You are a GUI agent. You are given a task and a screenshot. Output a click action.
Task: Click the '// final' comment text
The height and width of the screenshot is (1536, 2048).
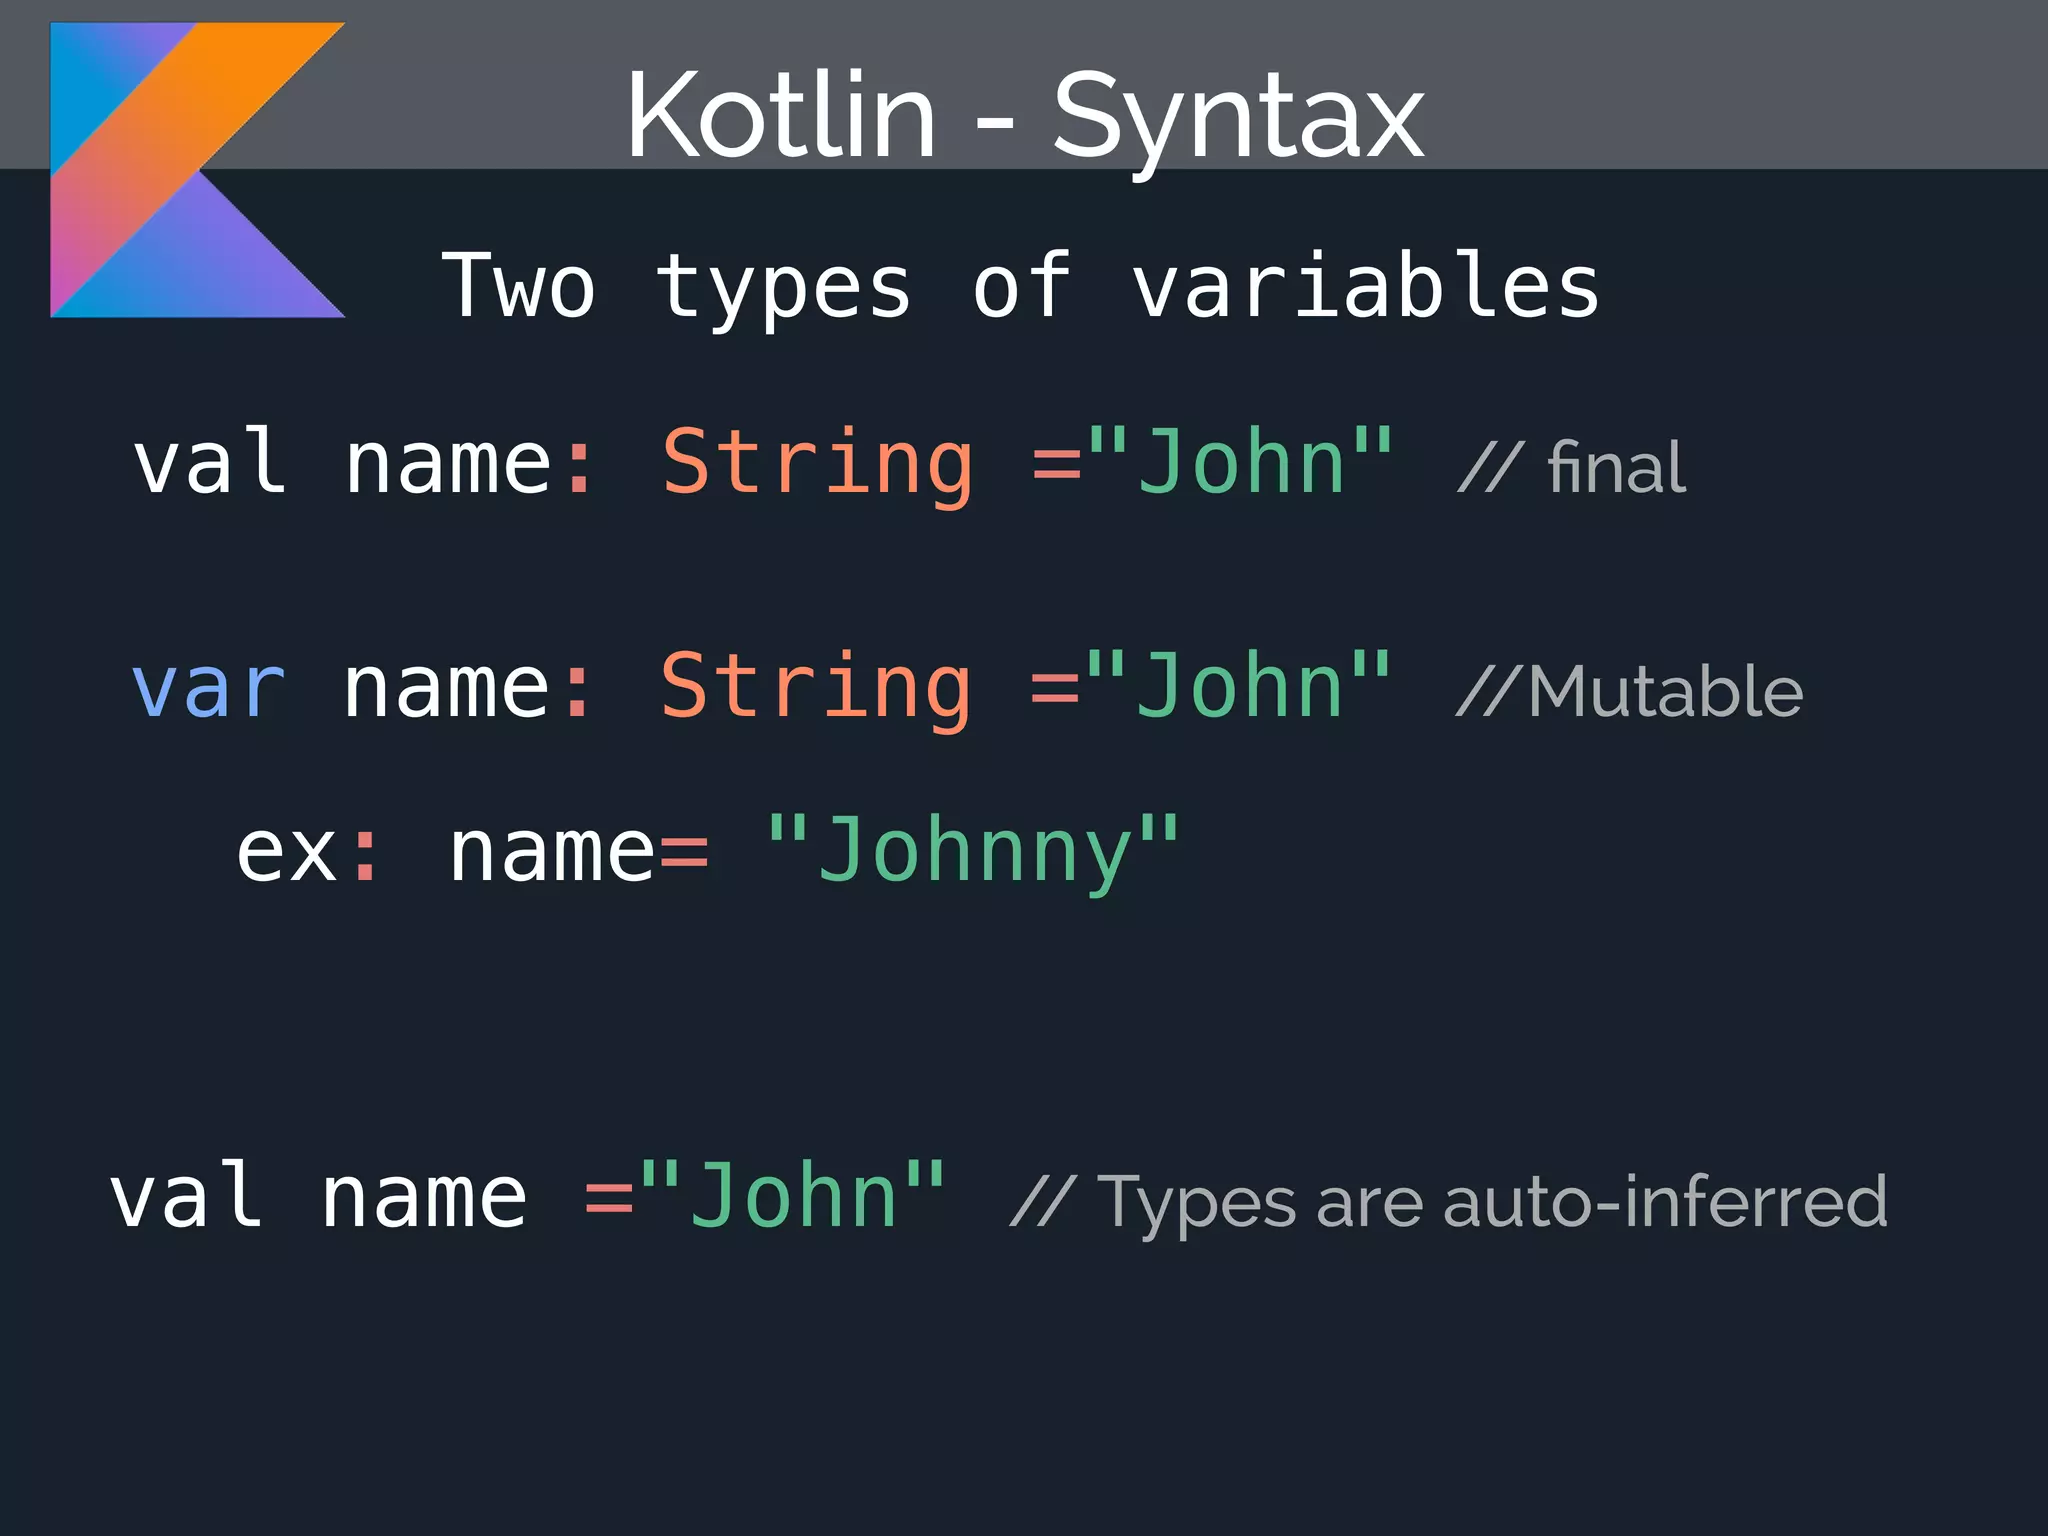pyautogui.click(x=1572, y=468)
